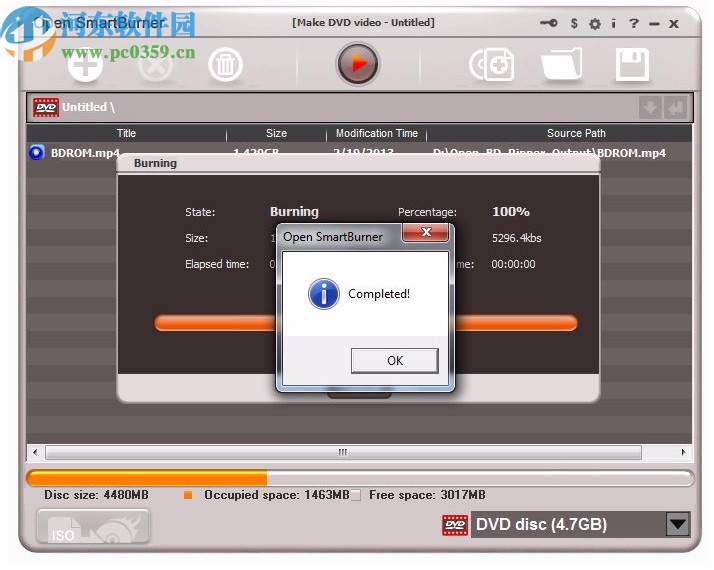Click the orange Occupied space legend square
The width and height of the screenshot is (714, 570).
(x=188, y=495)
